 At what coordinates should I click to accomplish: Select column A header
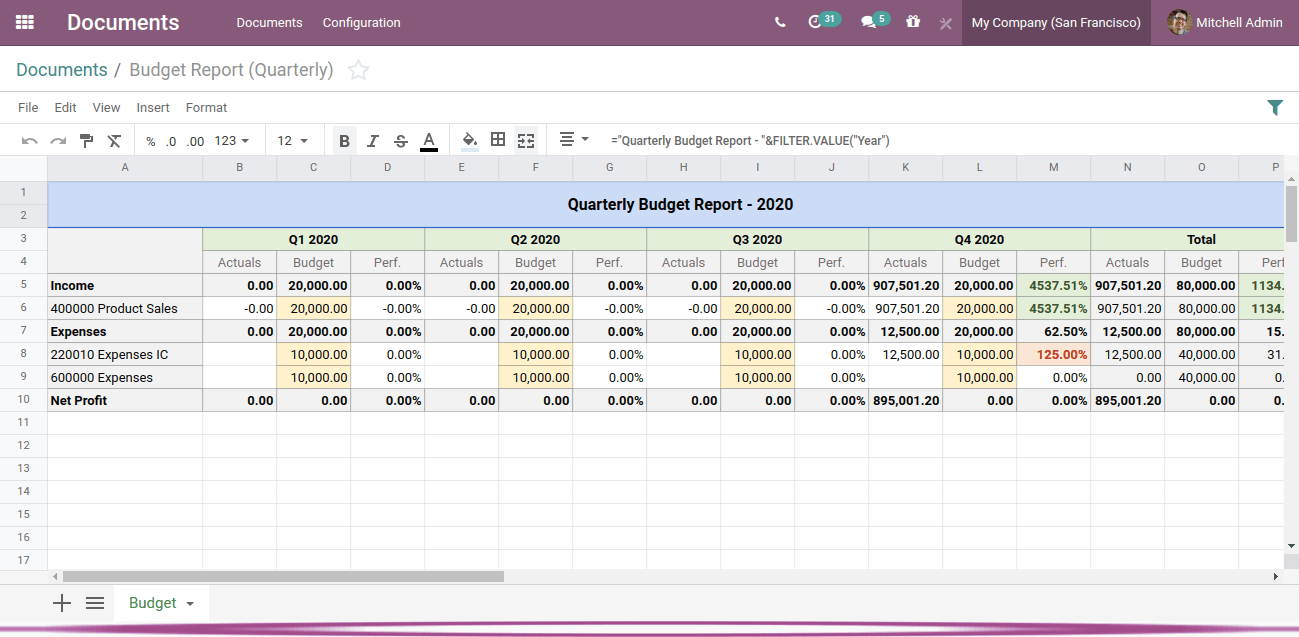(x=125, y=168)
